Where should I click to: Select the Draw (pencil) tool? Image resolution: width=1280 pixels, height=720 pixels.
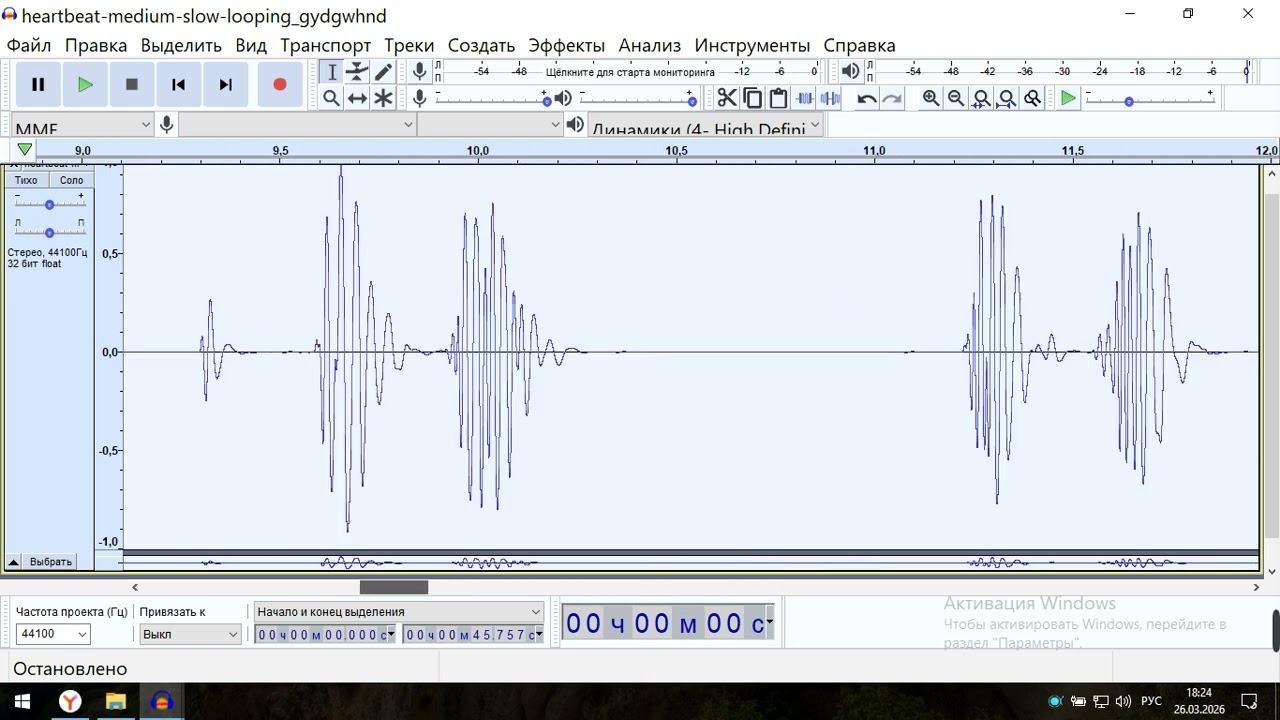383,72
